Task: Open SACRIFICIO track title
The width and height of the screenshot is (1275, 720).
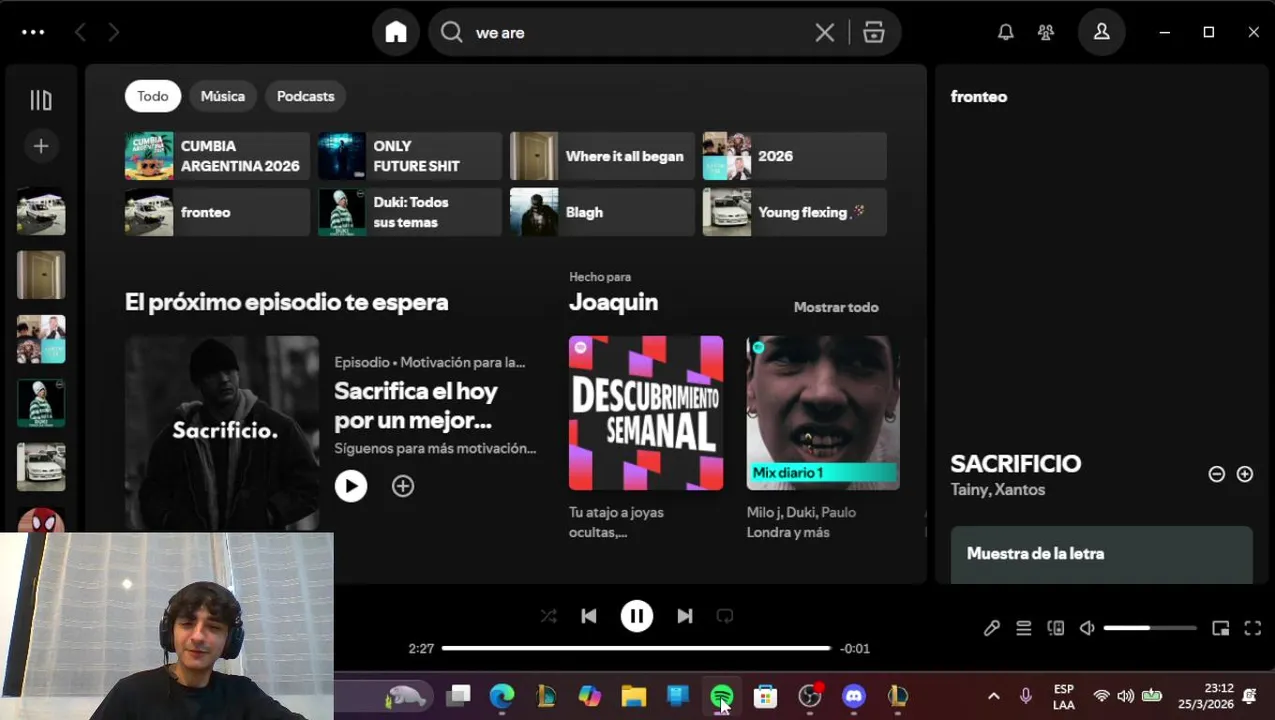Action: (x=1015, y=464)
